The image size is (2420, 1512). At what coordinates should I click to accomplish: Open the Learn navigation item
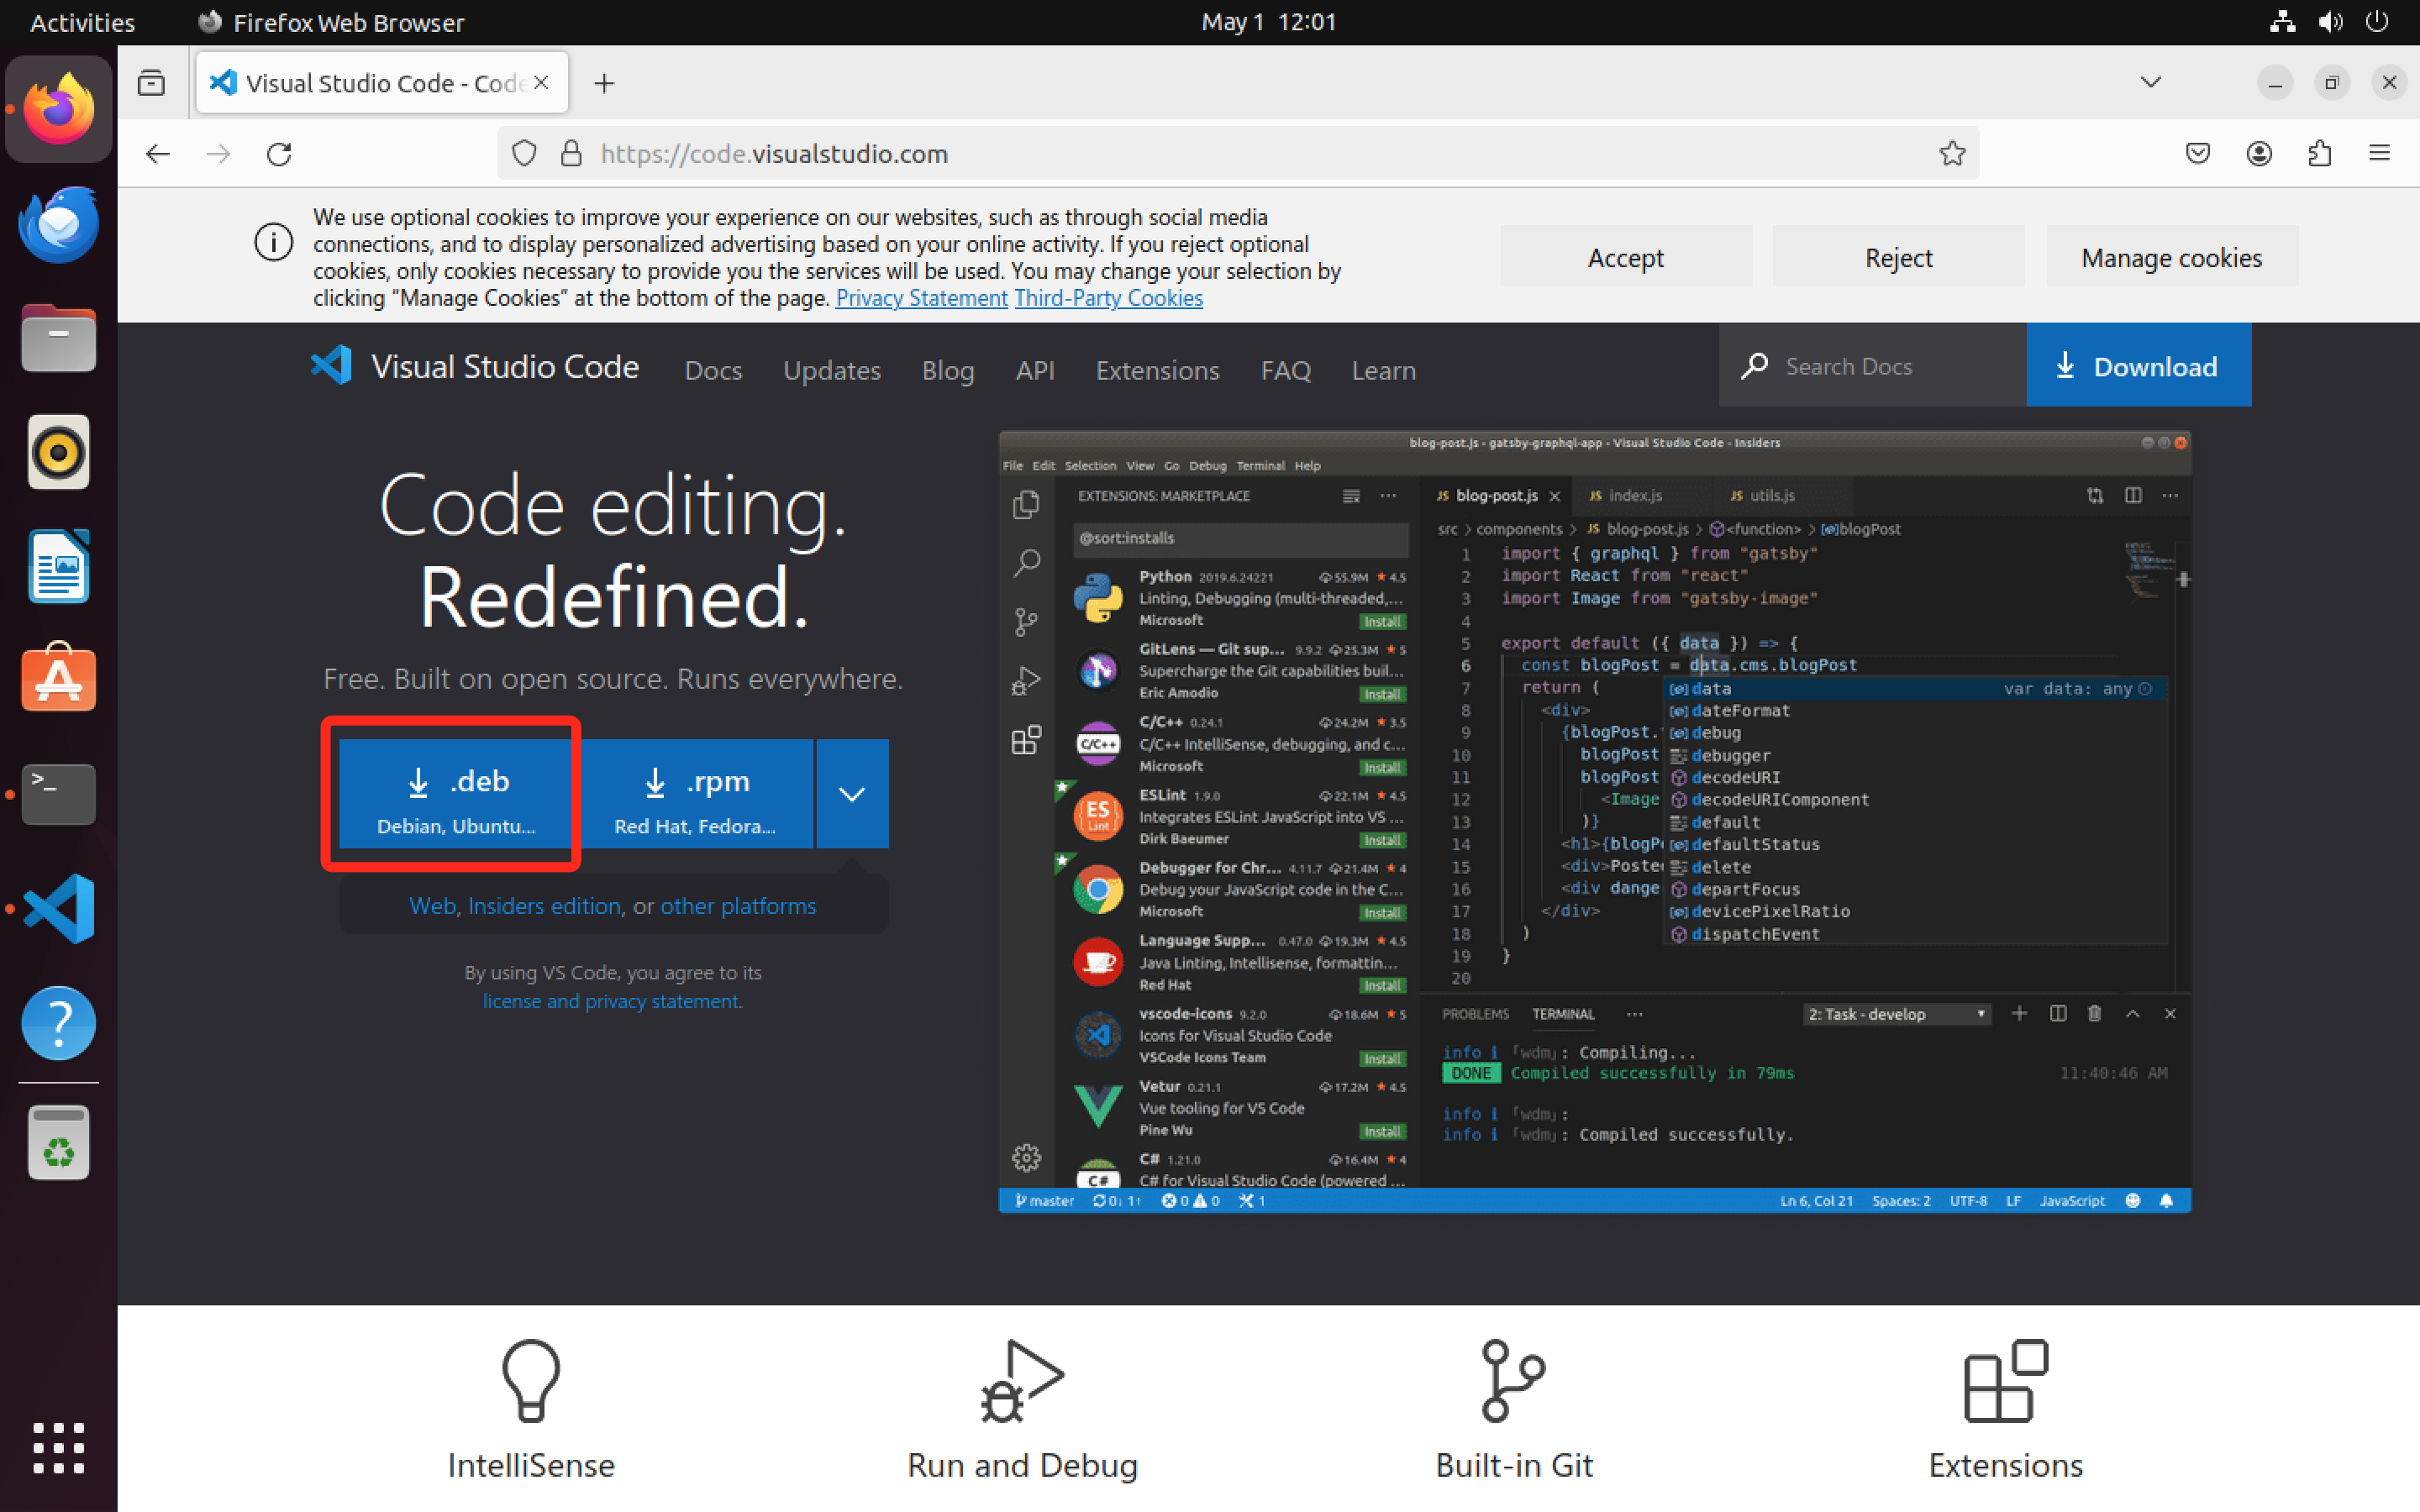[1383, 370]
